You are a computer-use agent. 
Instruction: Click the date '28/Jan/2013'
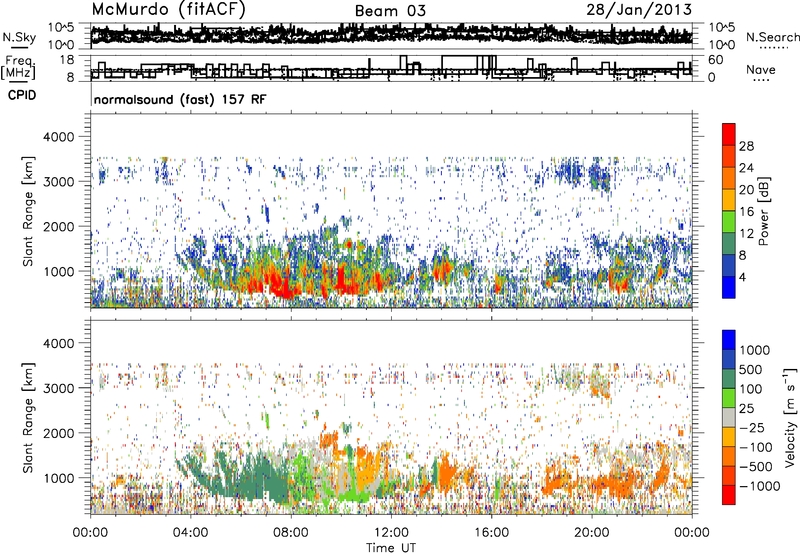(x=639, y=10)
